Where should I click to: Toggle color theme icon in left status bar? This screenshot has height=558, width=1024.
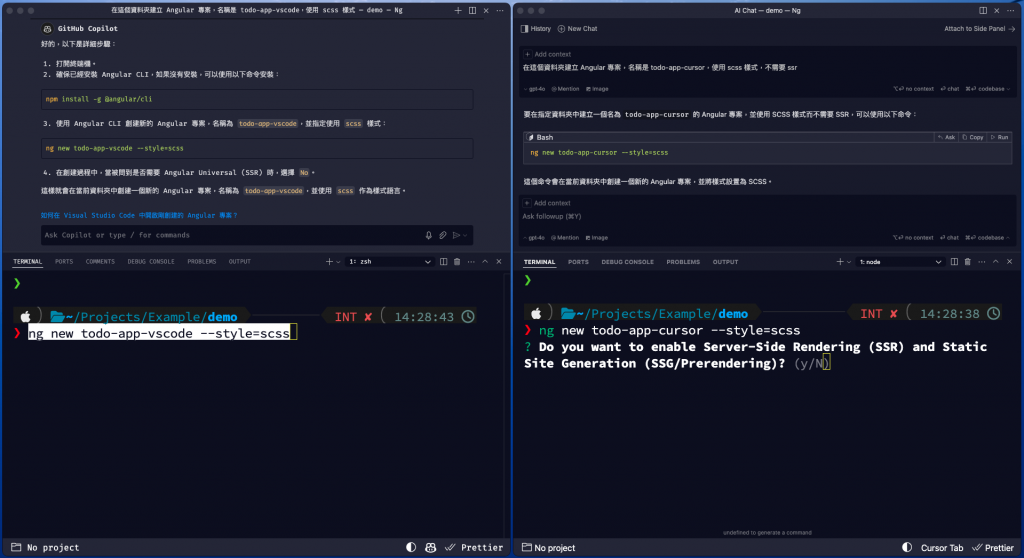[x=411, y=548]
